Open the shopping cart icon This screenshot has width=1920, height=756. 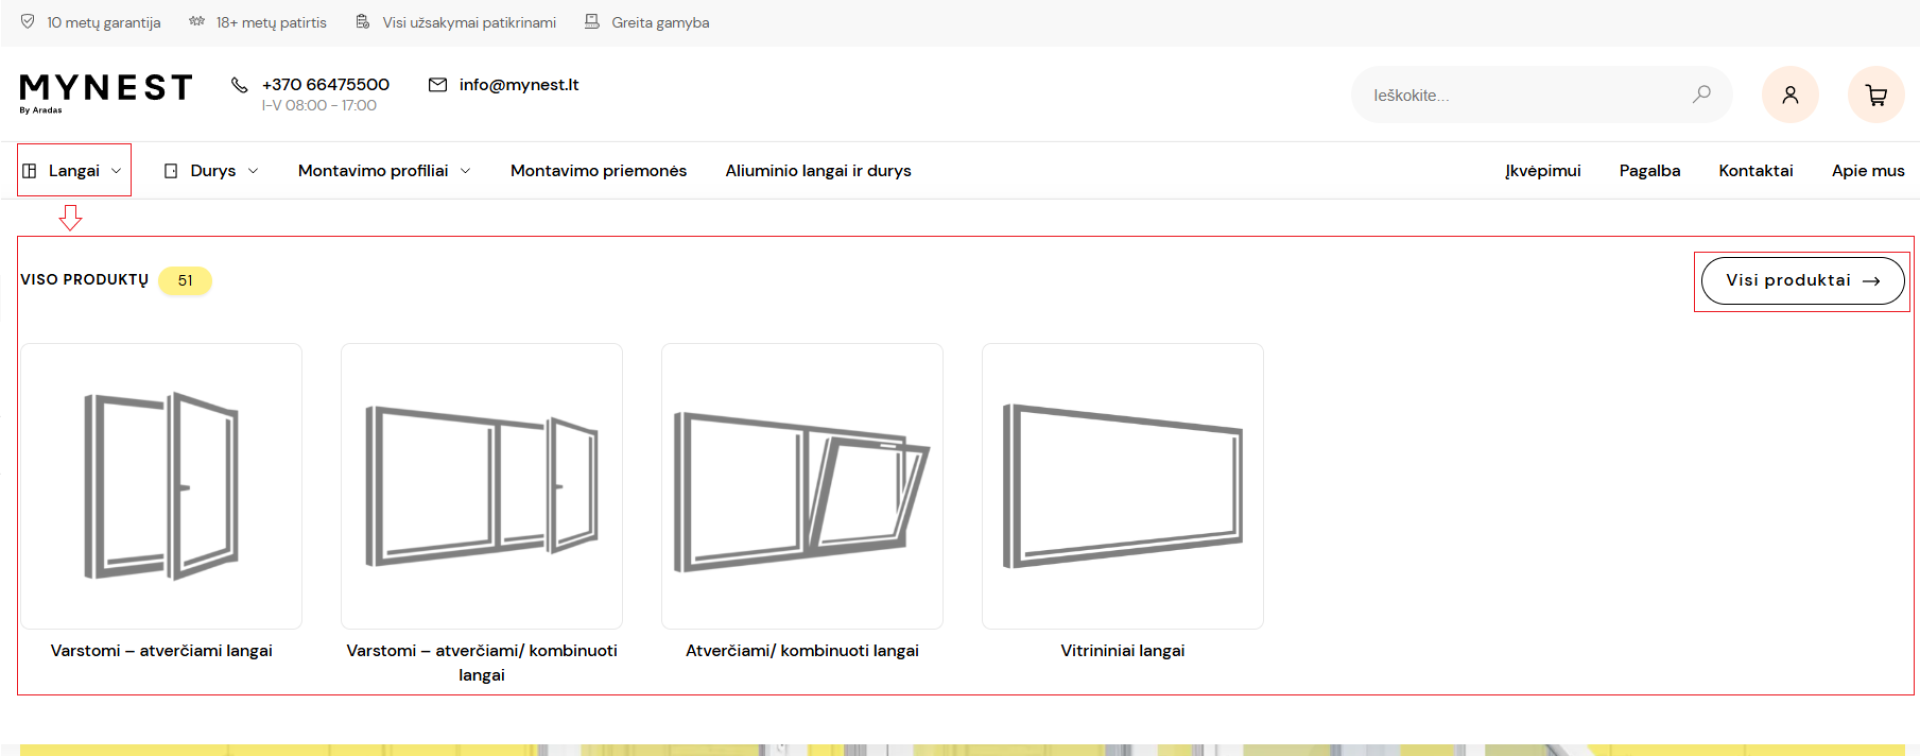tap(1876, 95)
